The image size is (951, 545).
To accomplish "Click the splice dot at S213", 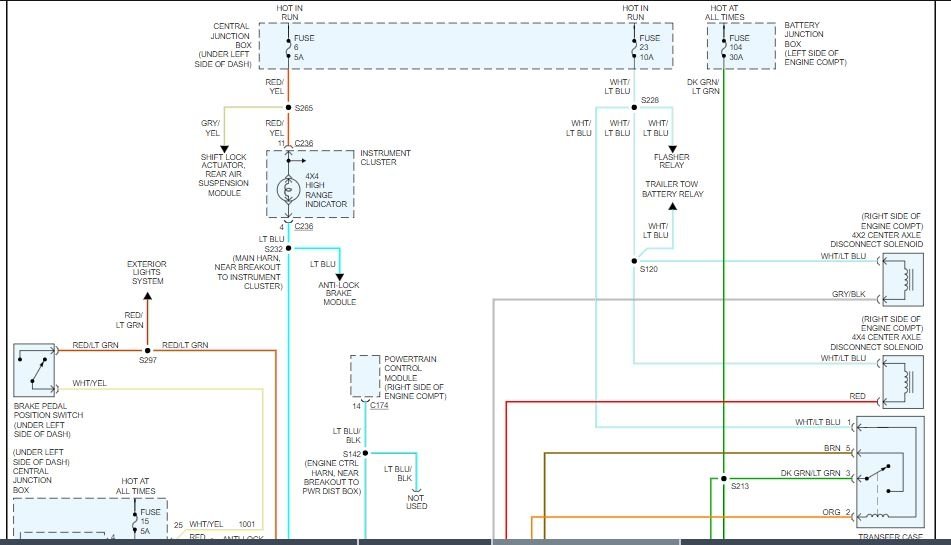I will click(x=724, y=478).
